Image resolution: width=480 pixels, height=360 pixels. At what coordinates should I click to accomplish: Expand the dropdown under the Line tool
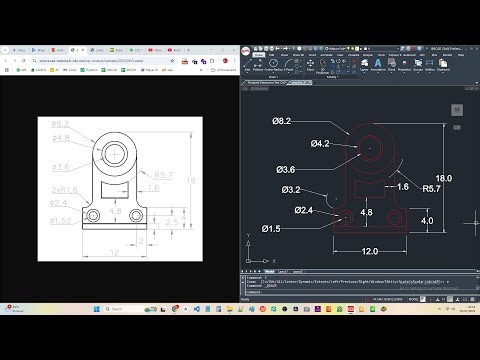247,73
